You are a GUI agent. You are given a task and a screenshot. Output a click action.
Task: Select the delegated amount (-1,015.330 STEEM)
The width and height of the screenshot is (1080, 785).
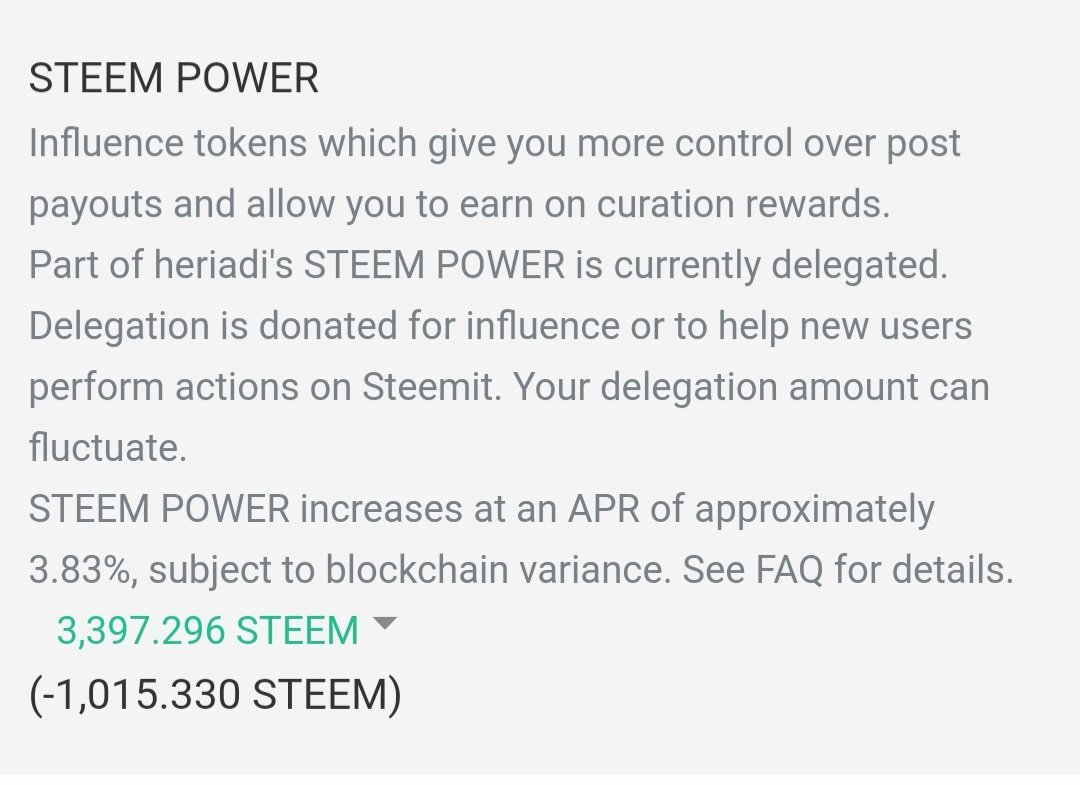(x=215, y=695)
